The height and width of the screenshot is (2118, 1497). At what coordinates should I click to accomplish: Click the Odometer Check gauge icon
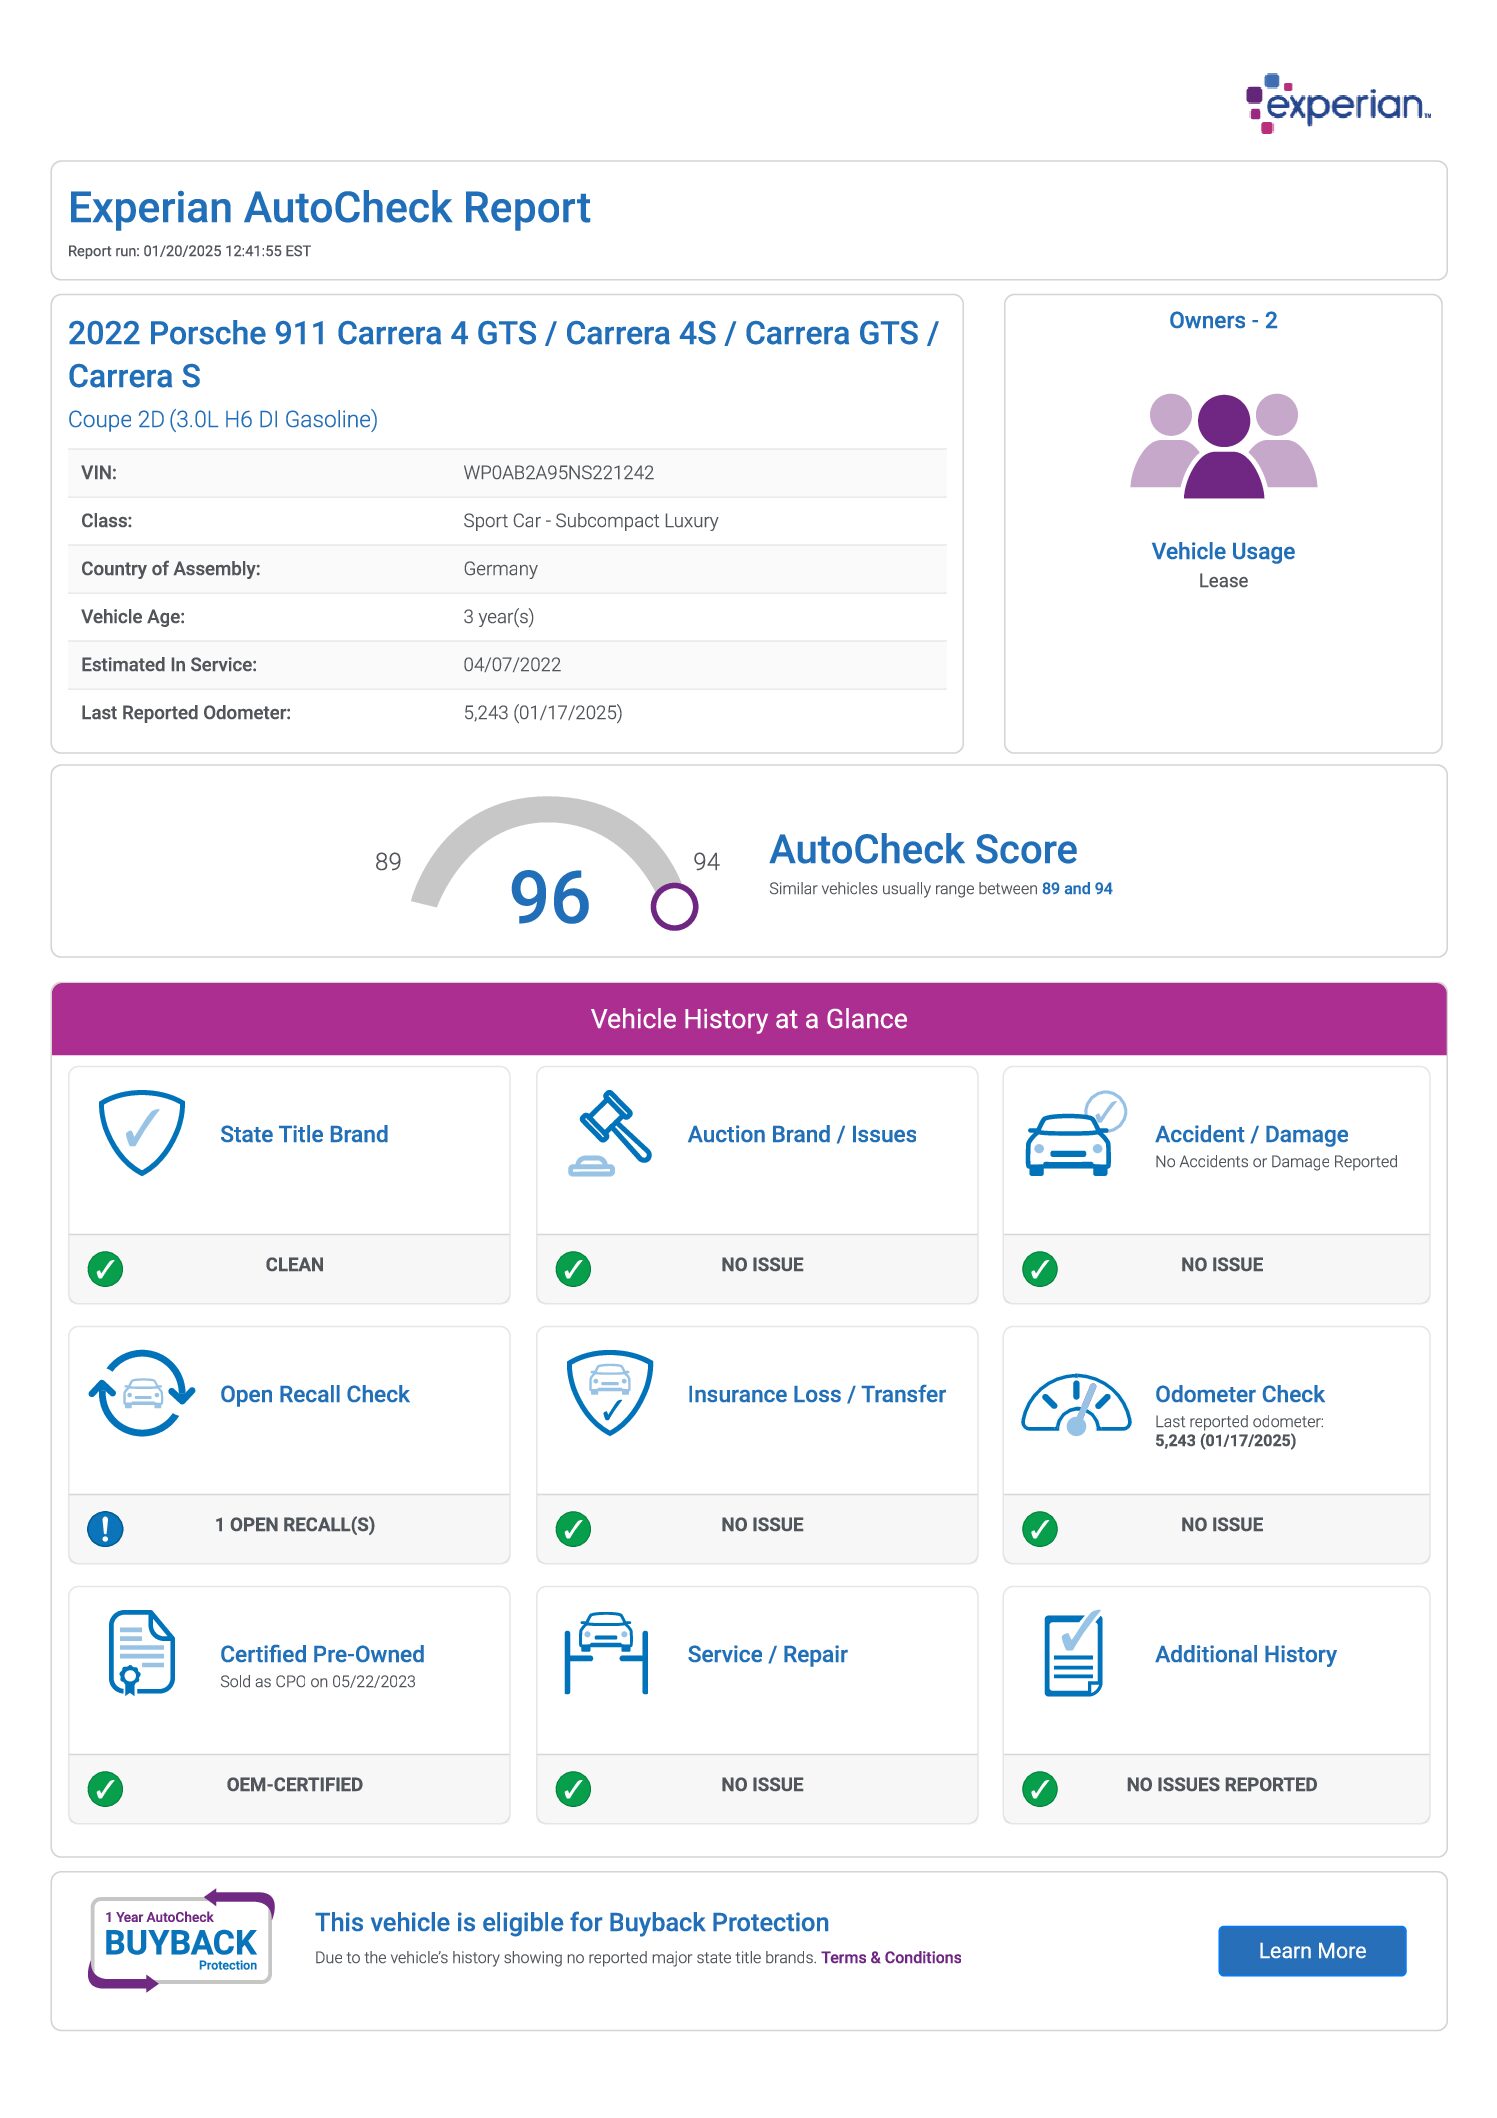(1076, 1403)
